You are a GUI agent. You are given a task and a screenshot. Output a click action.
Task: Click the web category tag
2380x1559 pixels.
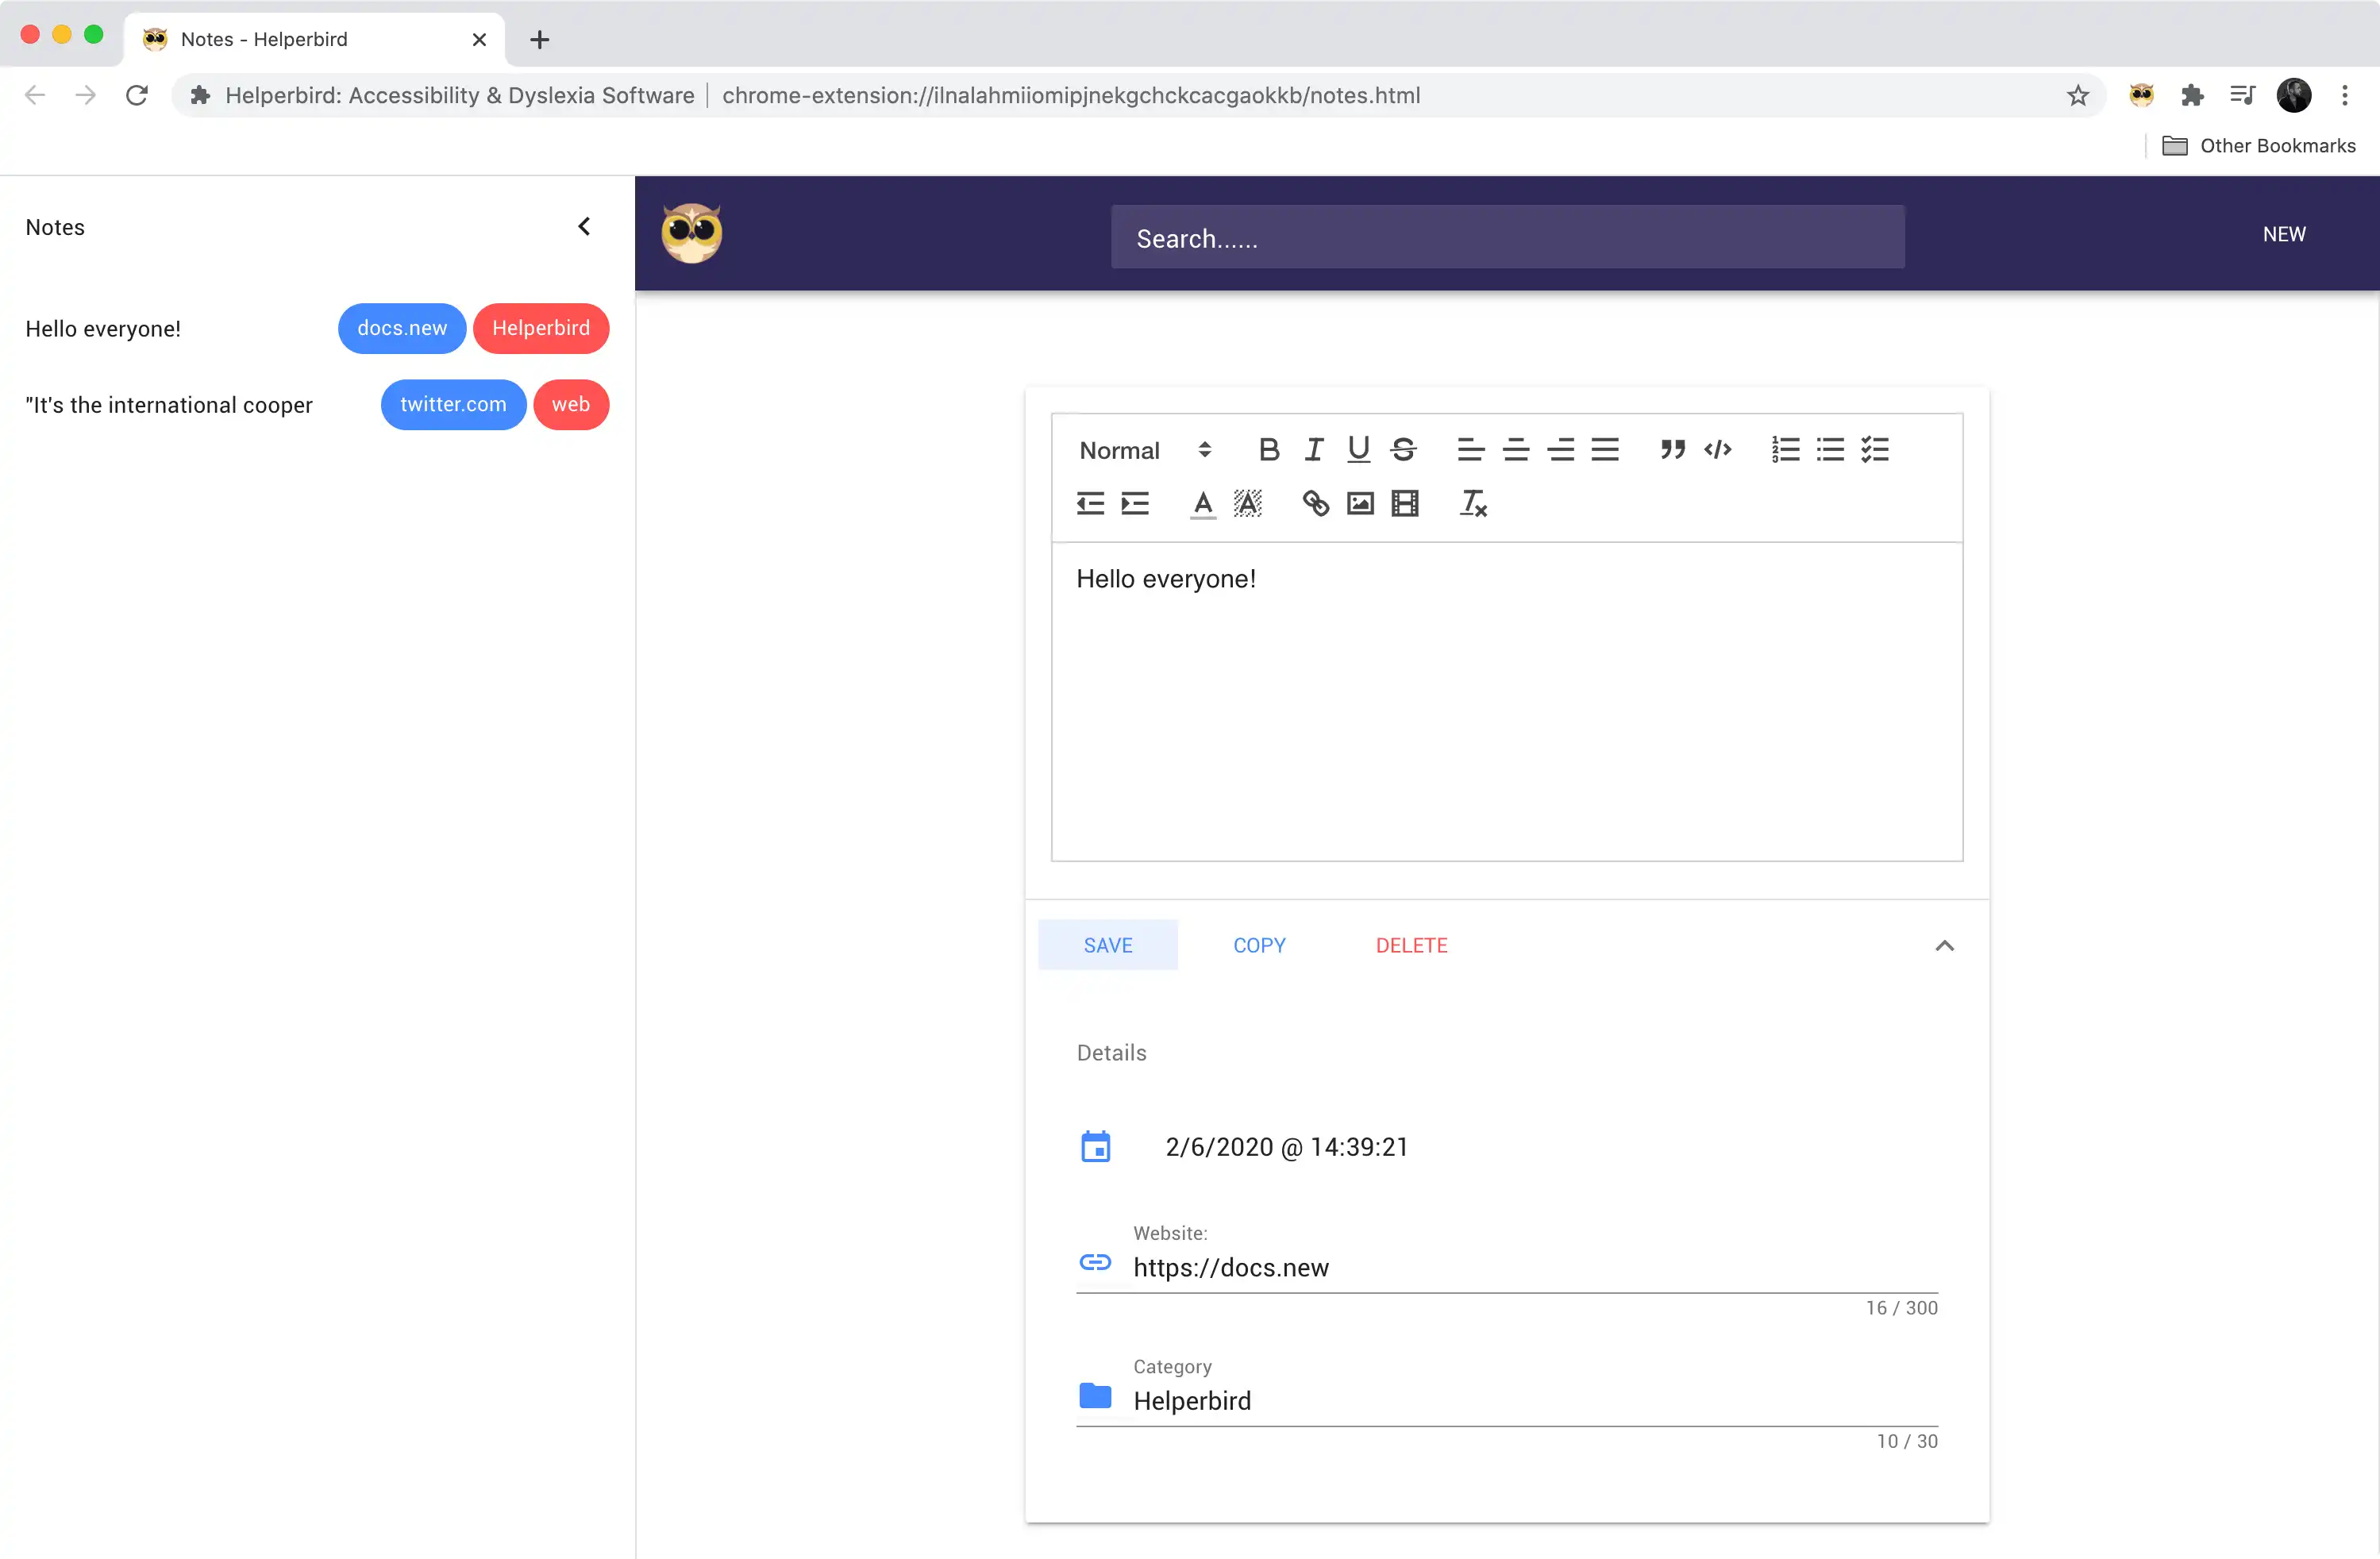click(571, 404)
